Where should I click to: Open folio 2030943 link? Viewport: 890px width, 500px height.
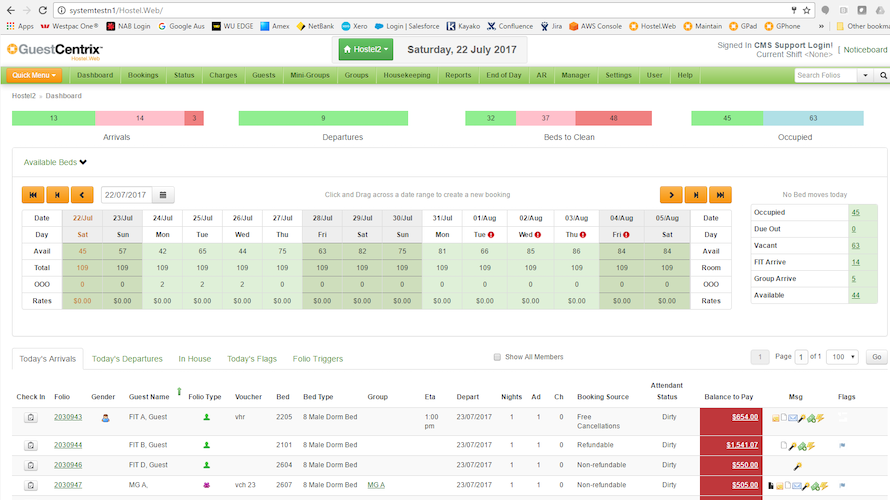[x=68, y=417]
